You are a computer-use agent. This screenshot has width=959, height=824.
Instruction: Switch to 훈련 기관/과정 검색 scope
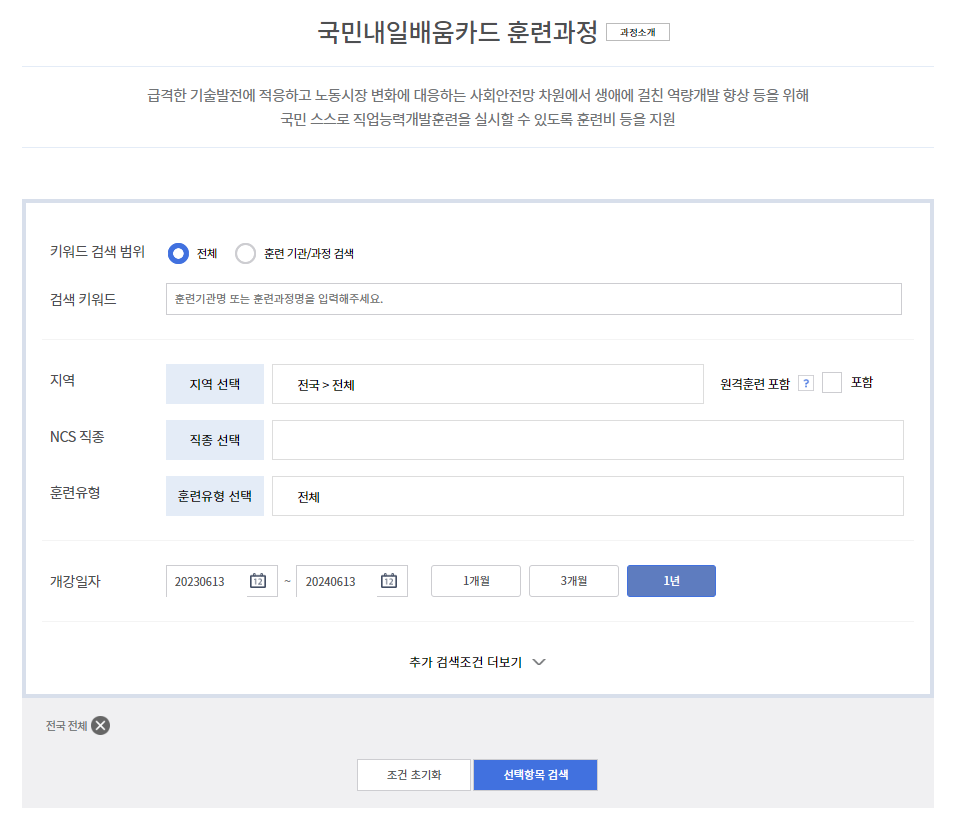pos(246,253)
